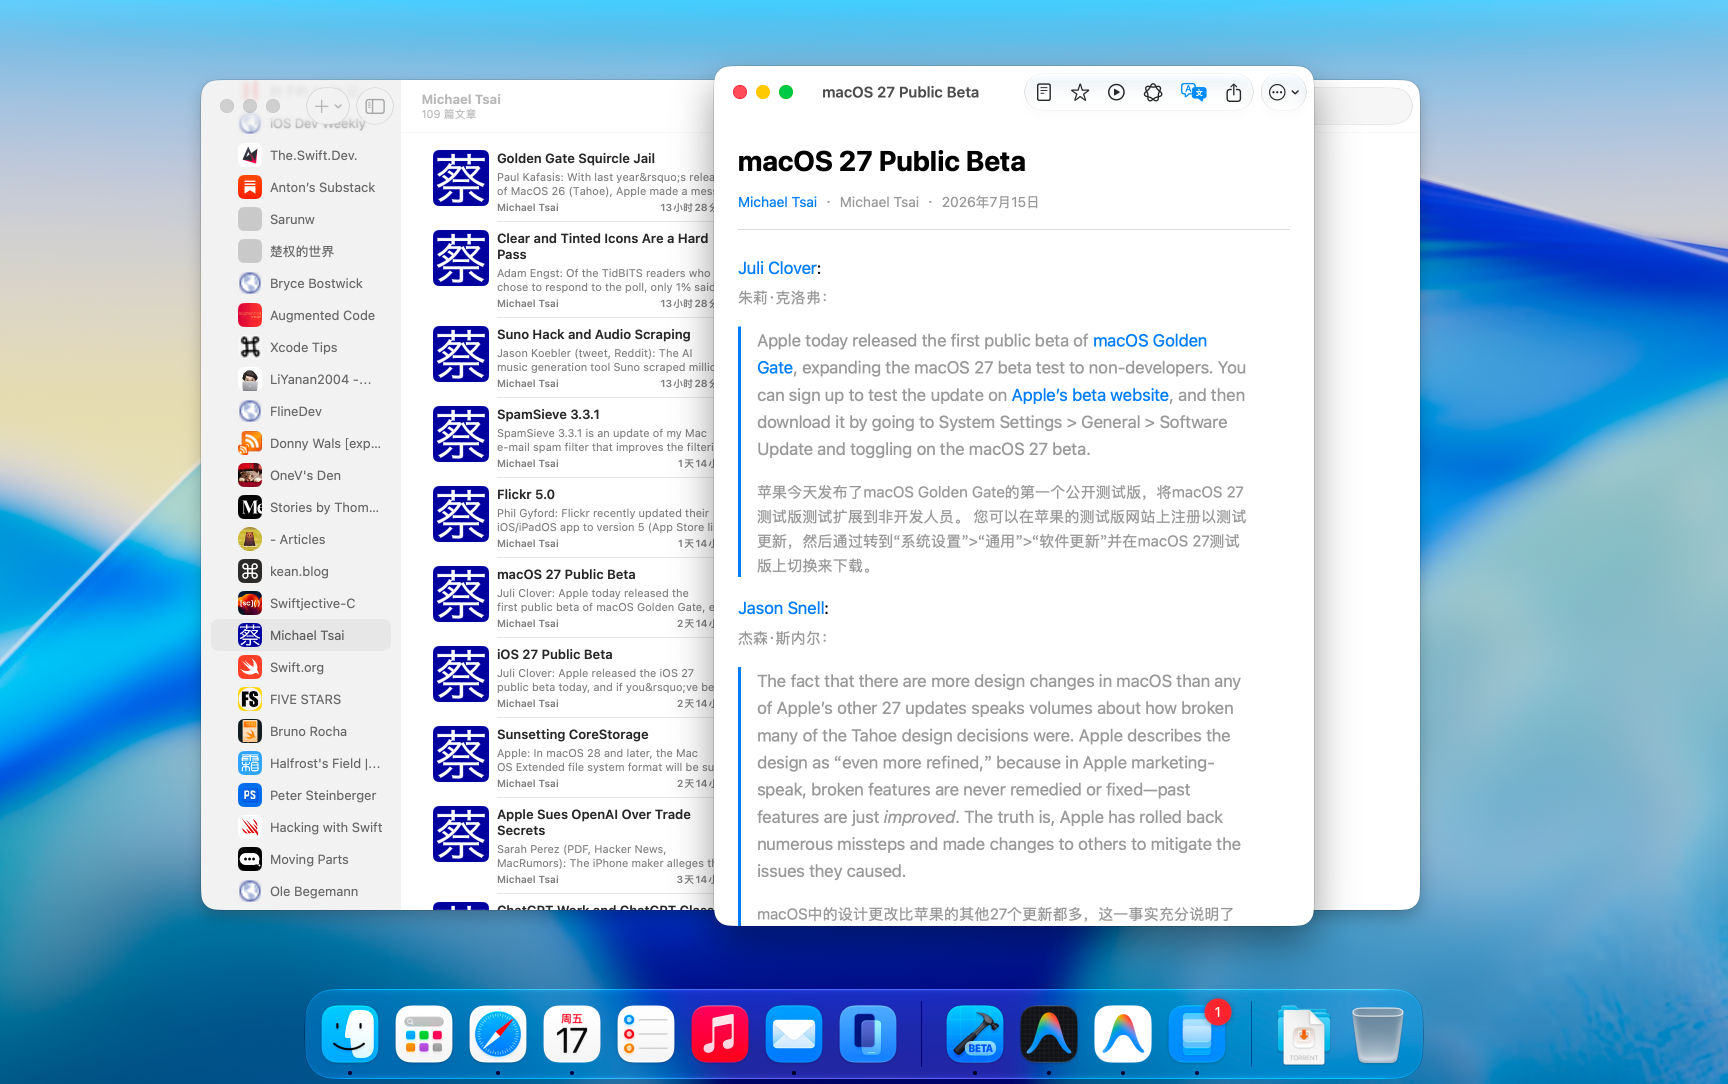
Task: Select Bryce Bostwick feed
Action: tap(301, 283)
